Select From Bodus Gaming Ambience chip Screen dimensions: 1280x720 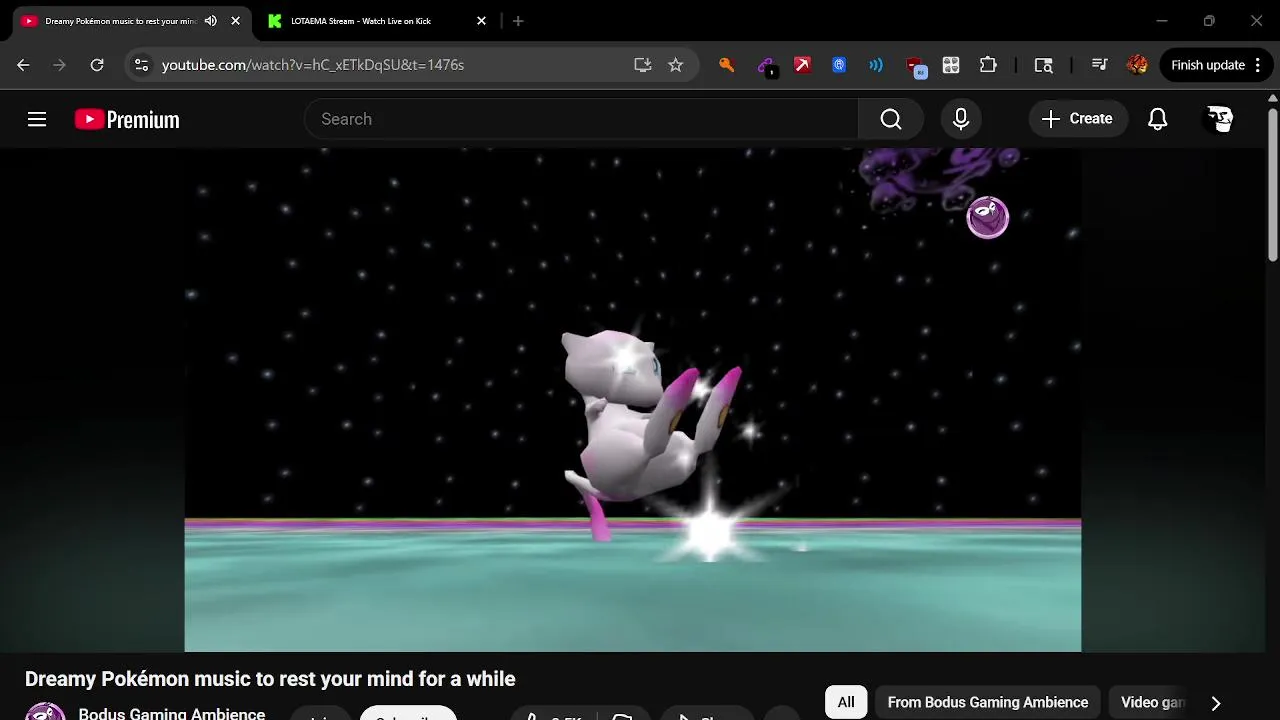(x=988, y=702)
